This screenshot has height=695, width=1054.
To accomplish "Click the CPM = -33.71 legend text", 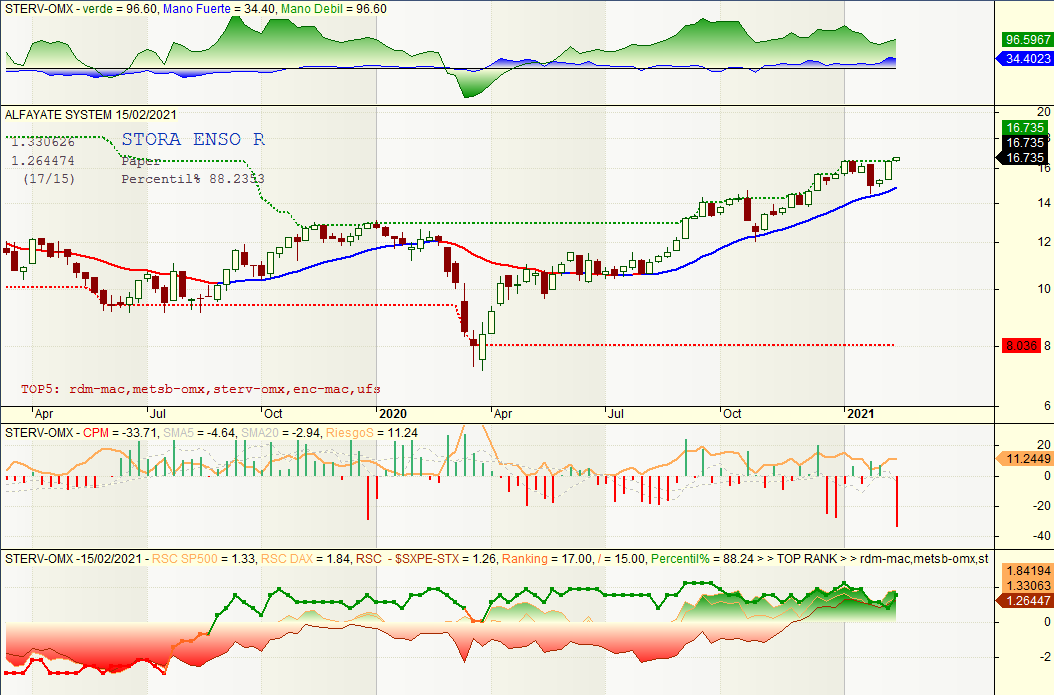I will click(x=120, y=433).
